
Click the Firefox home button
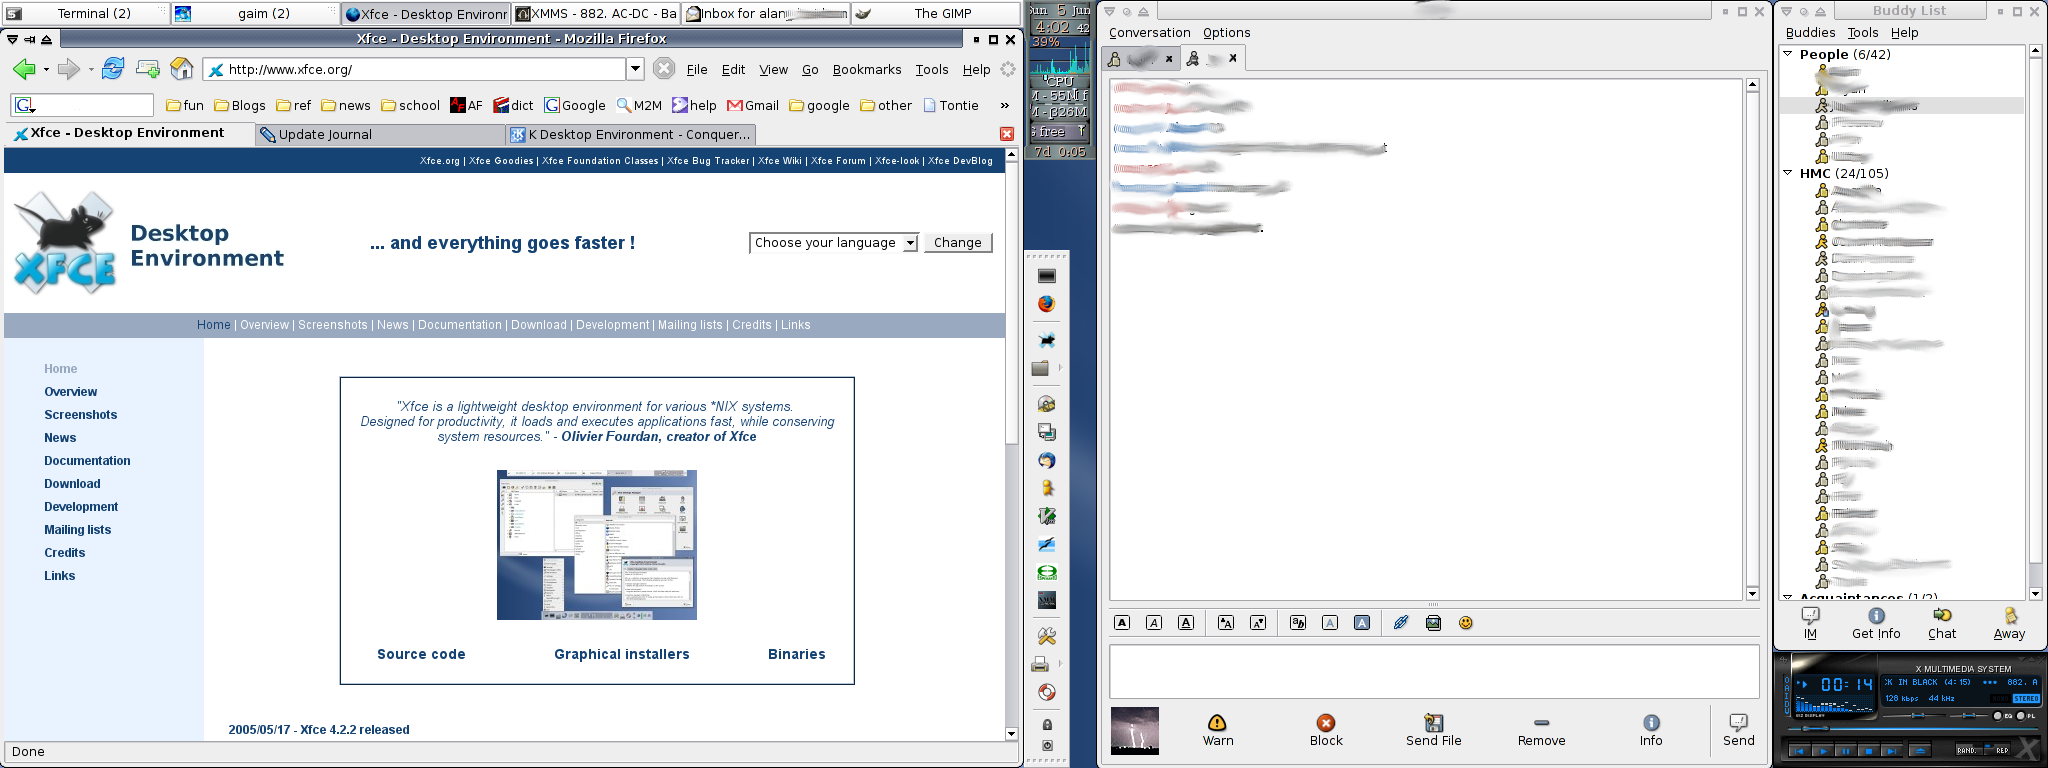click(x=181, y=69)
